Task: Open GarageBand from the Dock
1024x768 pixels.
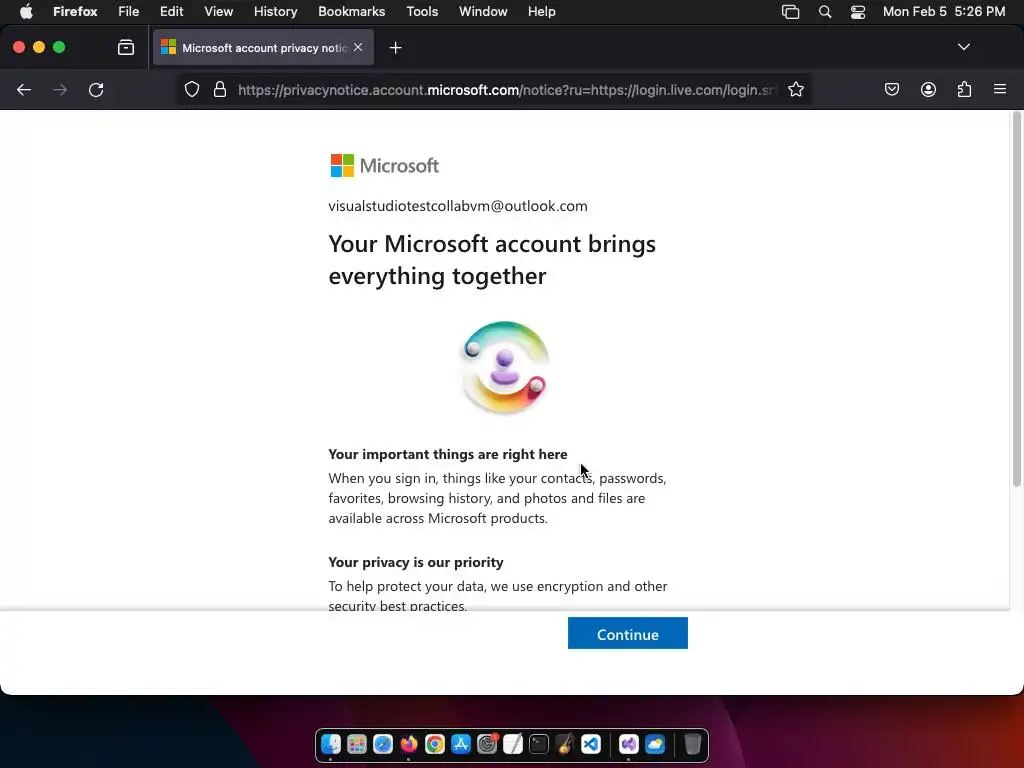Action: click(565, 744)
